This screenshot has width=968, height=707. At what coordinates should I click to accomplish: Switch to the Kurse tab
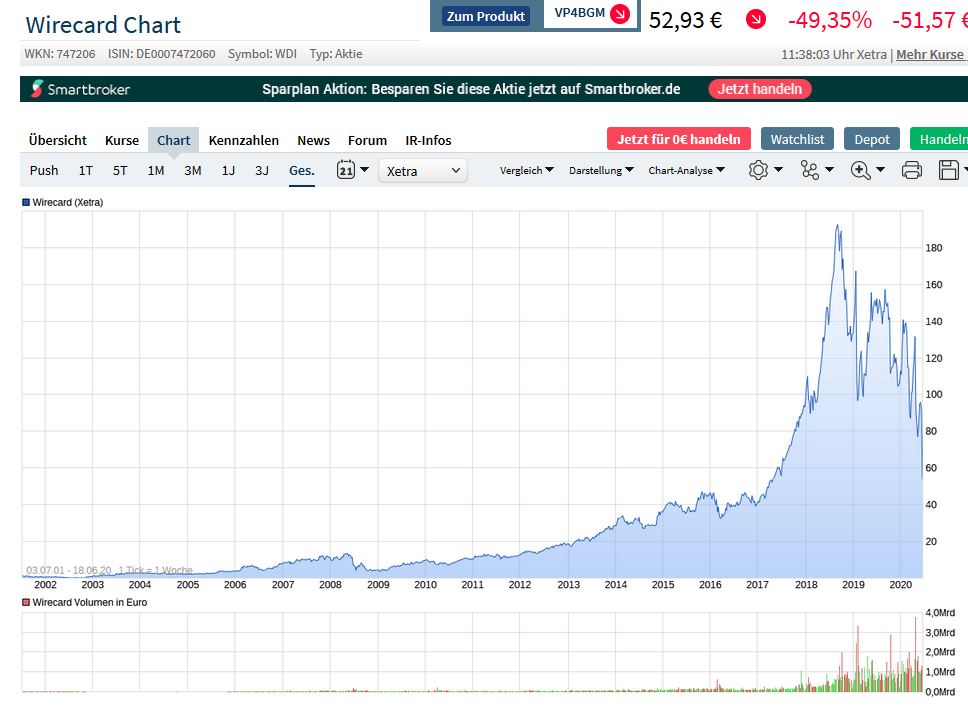[122, 140]
